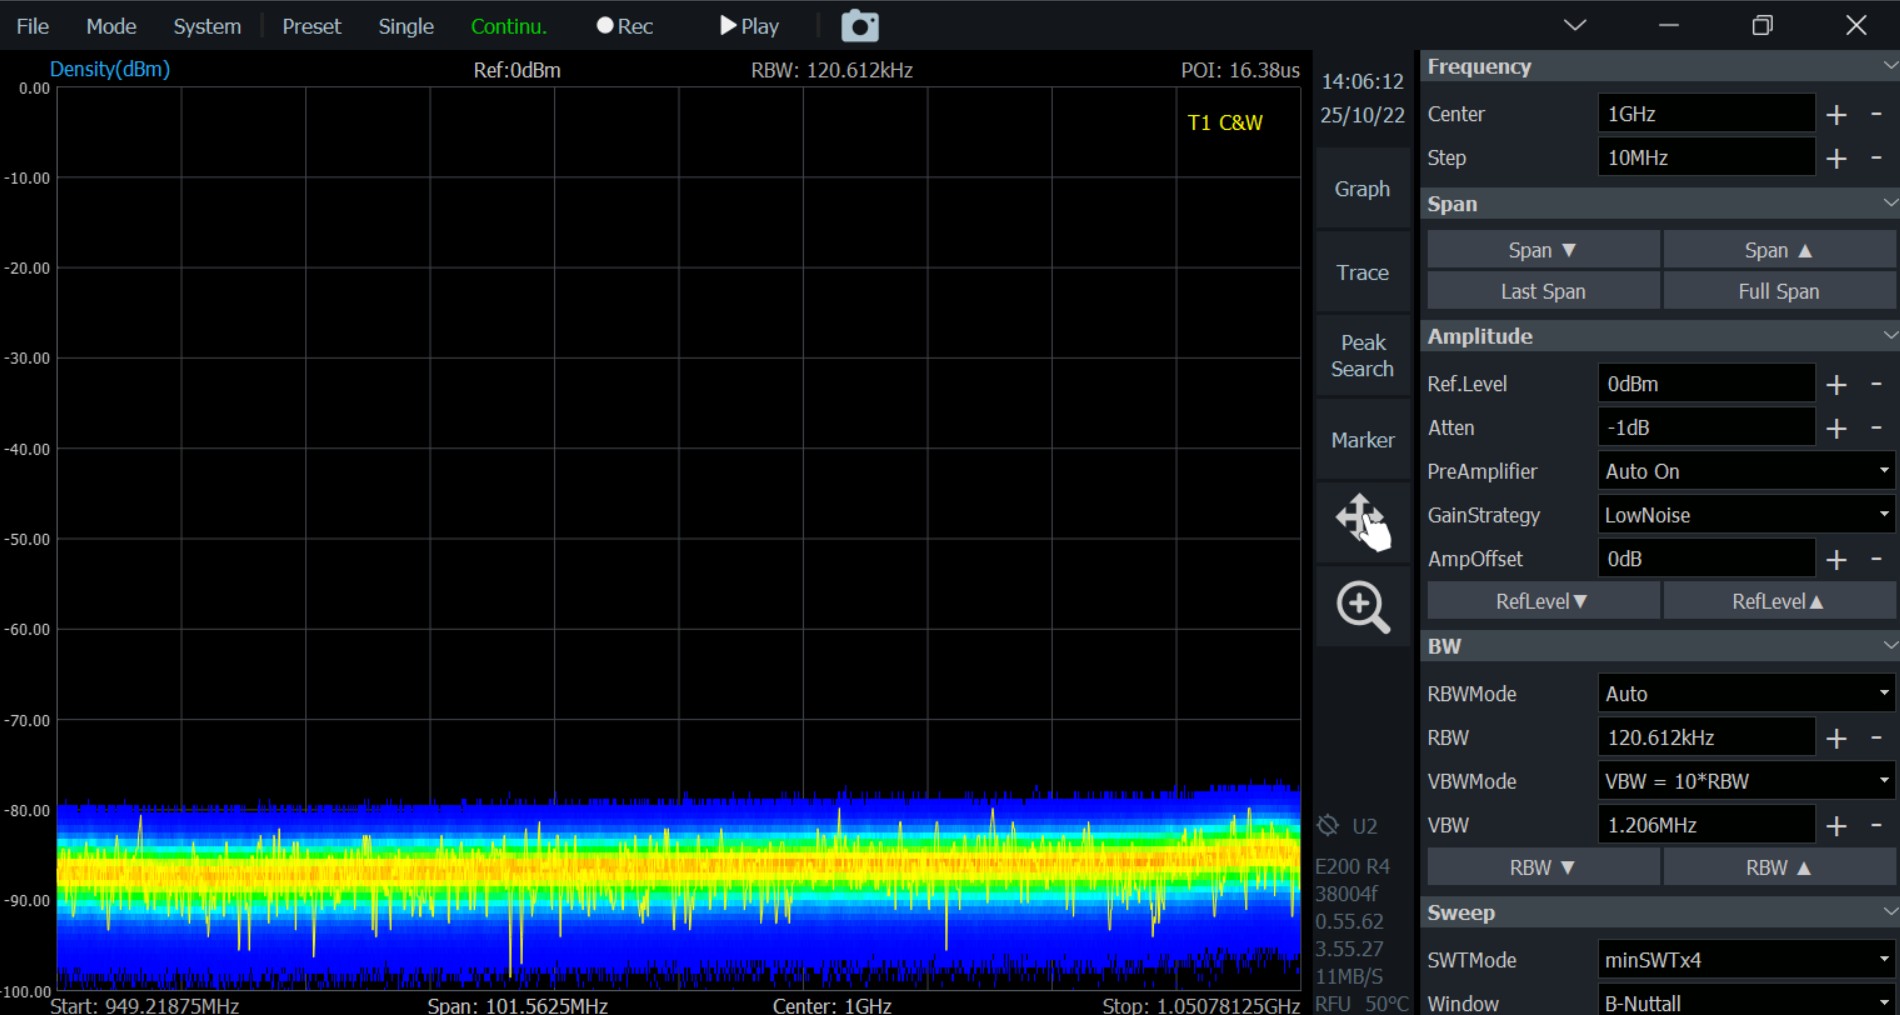Click the RBW value input field
1900x1015 pixels.
click(1705, 738)
